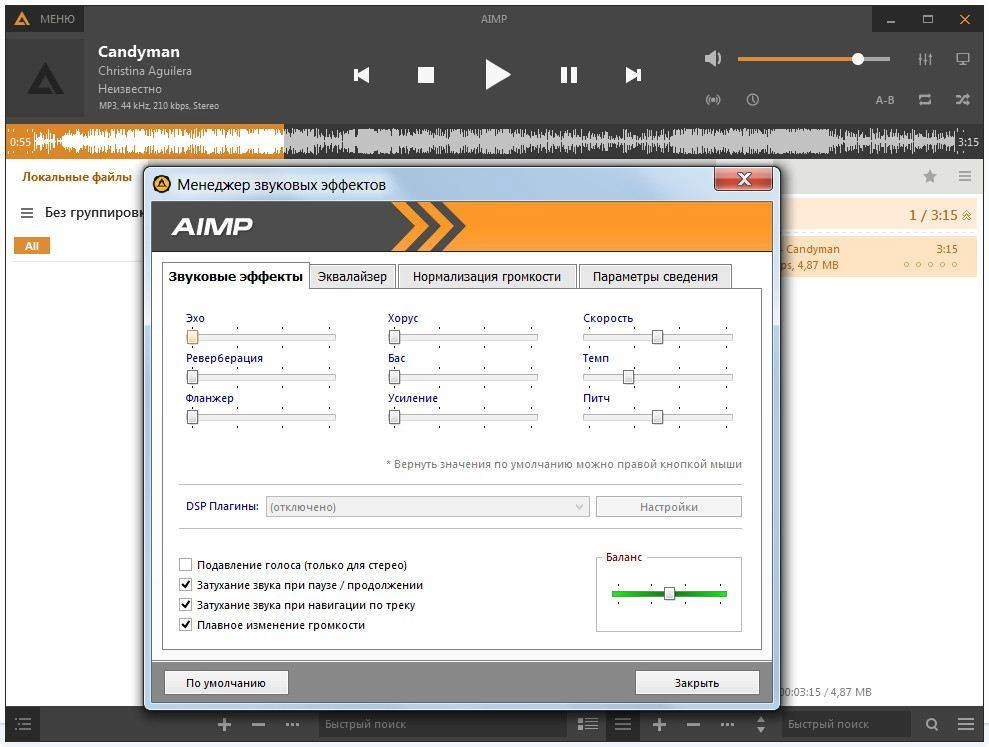
Task: Switch to compact display mode icon
Action: 963,59
